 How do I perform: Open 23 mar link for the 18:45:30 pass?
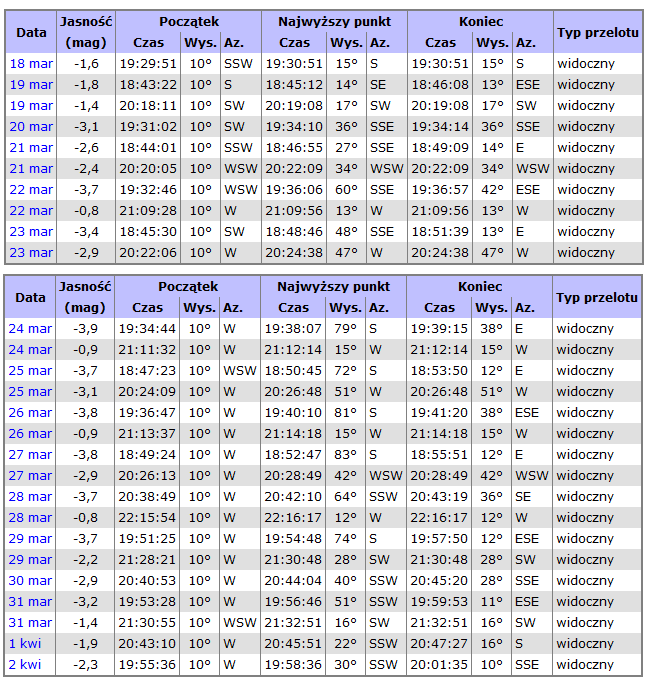[31, 232]
